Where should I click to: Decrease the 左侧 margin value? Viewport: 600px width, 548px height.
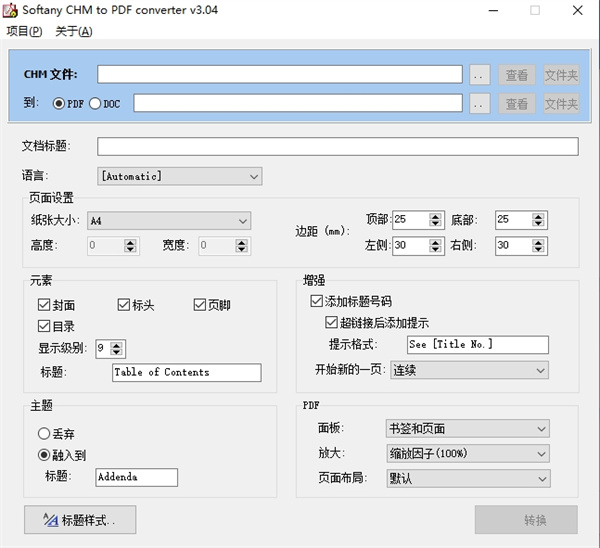[435, 250]
